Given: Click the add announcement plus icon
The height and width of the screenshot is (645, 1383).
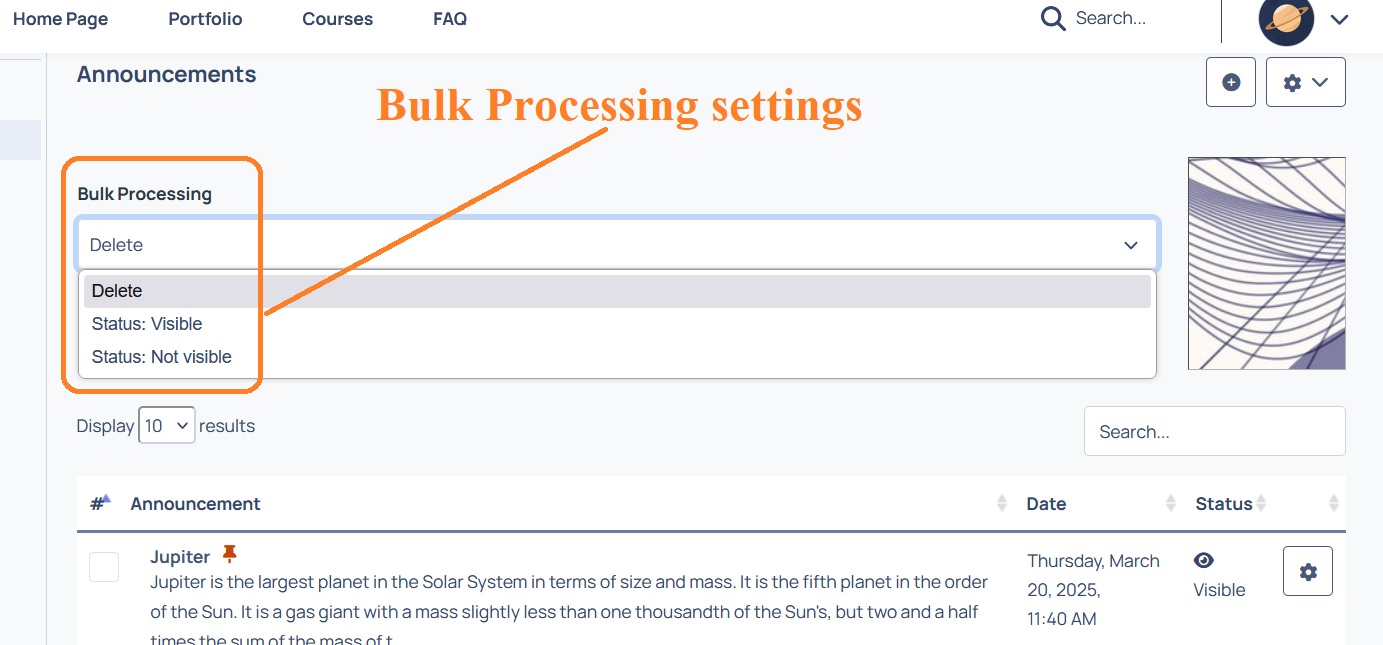Looking at the screenshot, I should coord(1231,82).
